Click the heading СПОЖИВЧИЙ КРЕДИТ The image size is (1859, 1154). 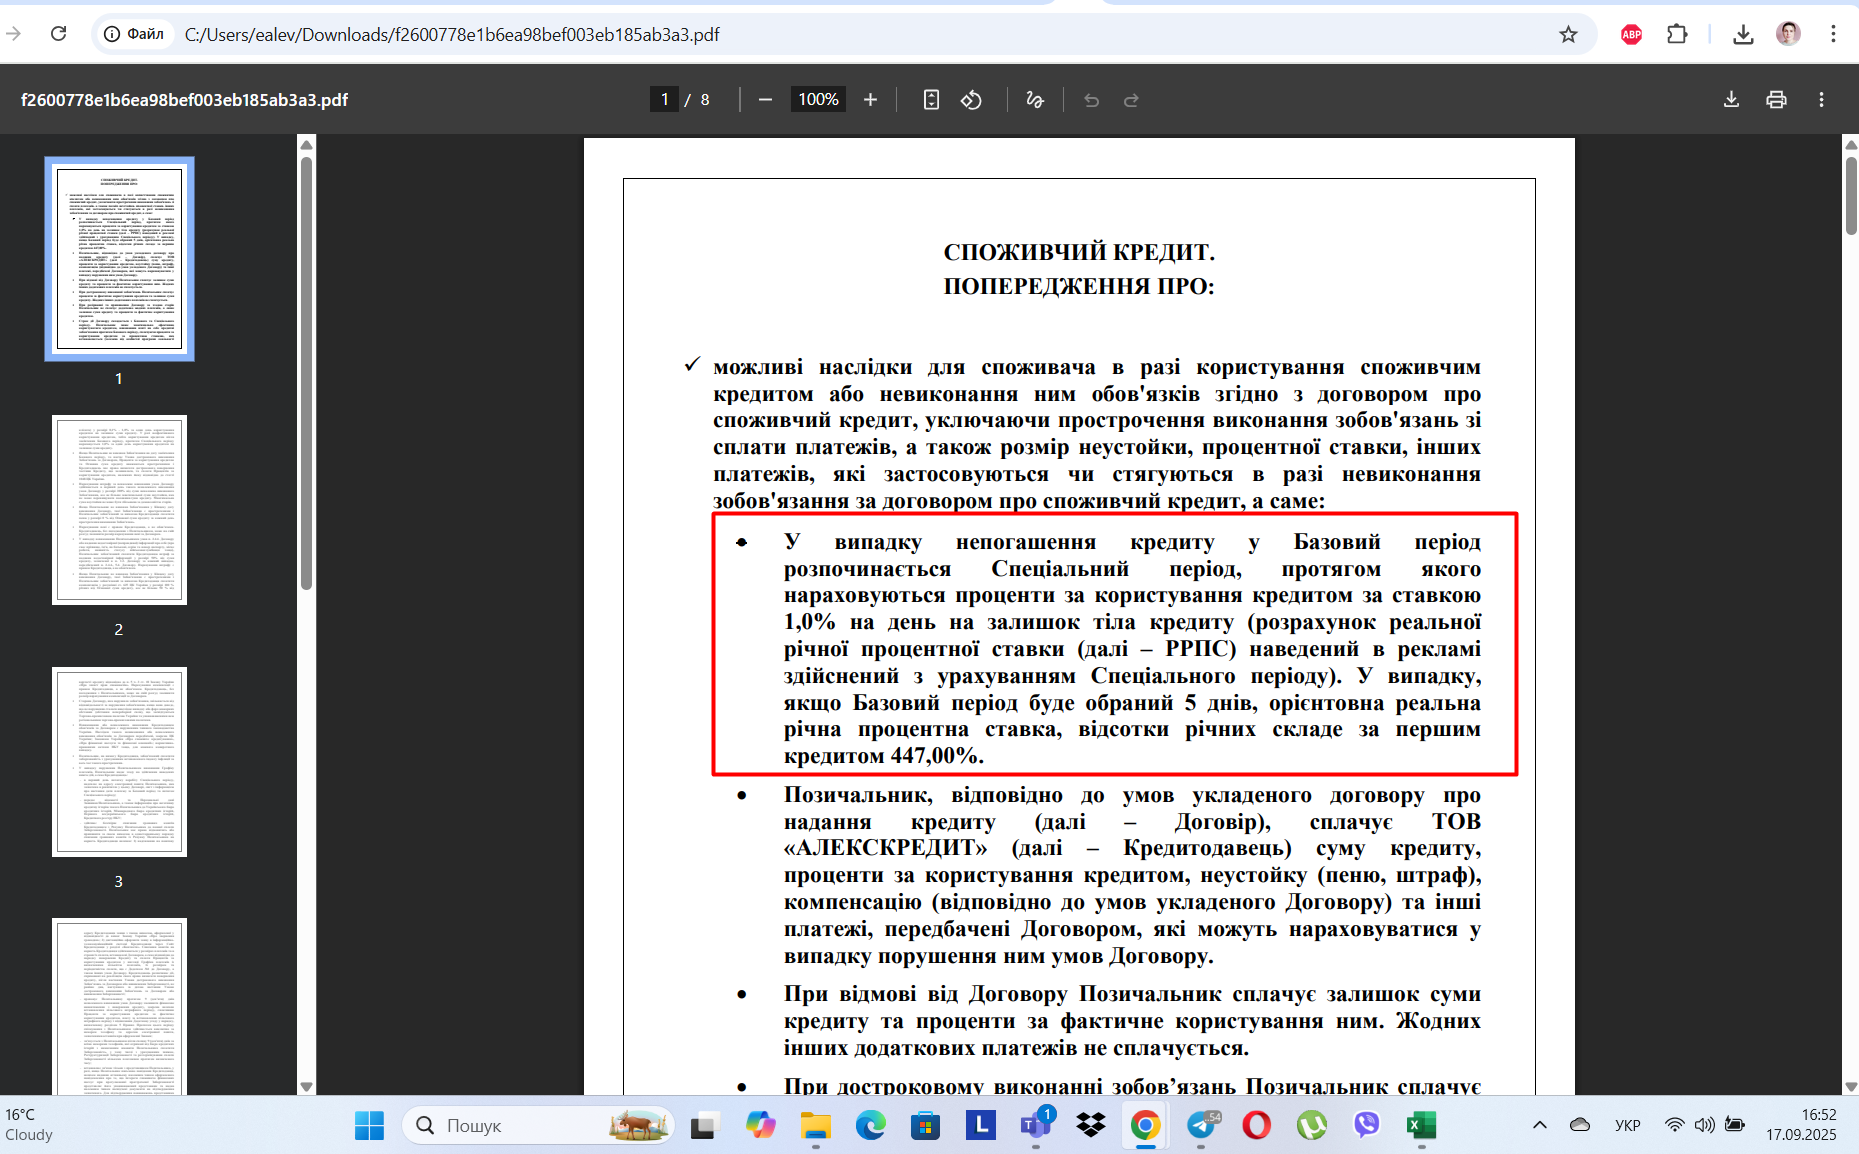coord(1079,252)
